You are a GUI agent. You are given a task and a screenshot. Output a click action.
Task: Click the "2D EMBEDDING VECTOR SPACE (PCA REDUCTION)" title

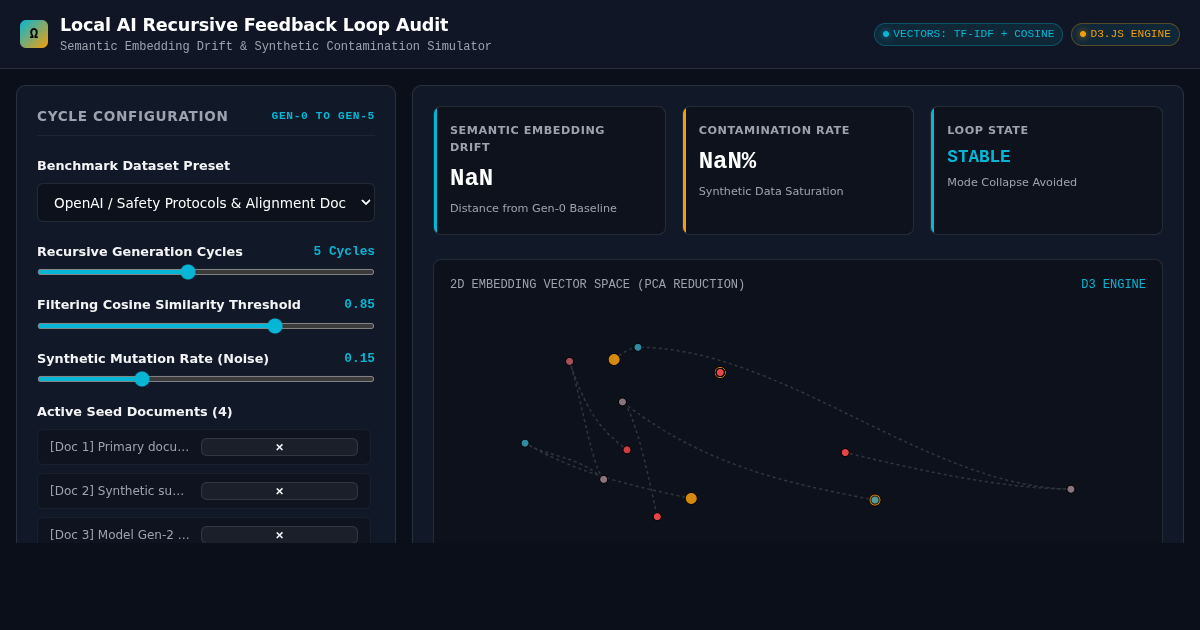tap(597, 285)
